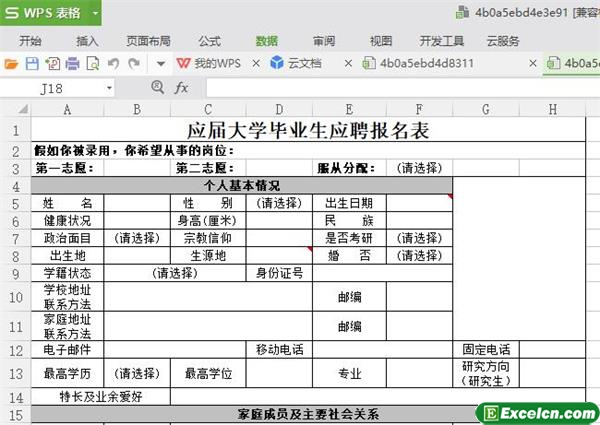Click the fx insert function icon
The image size is (600, 425).
tap(181, 88)
